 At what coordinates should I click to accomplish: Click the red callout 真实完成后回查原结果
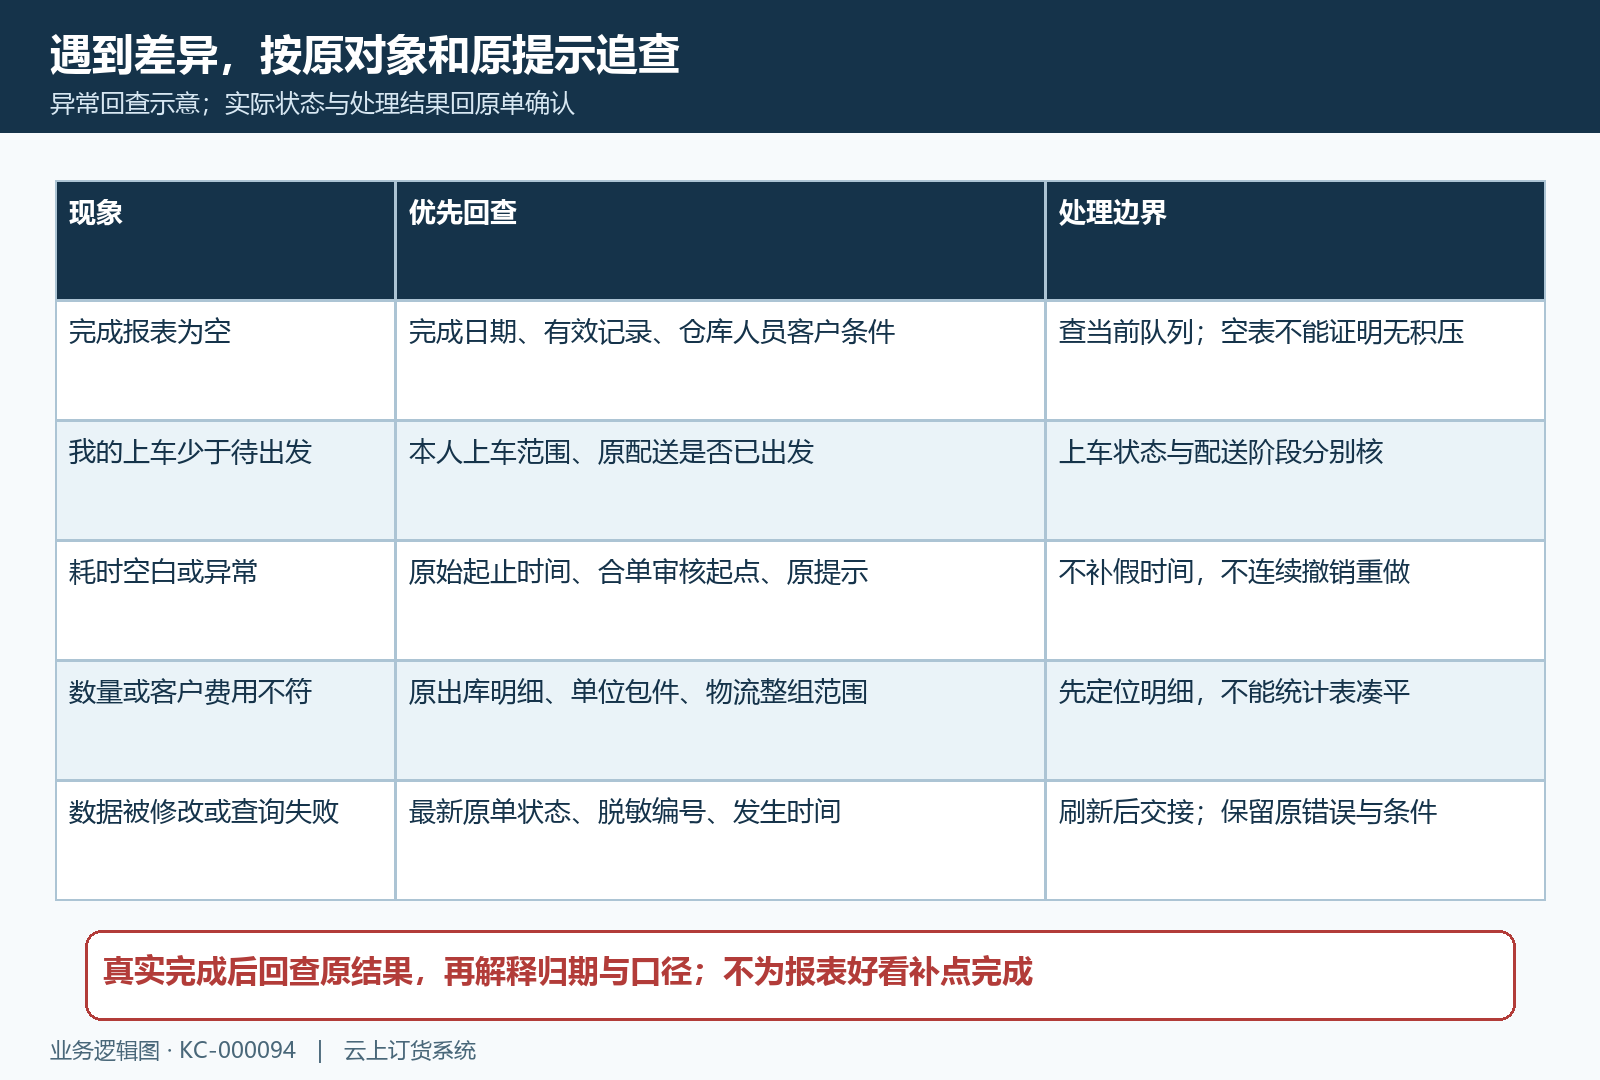[x=800, y=975]
